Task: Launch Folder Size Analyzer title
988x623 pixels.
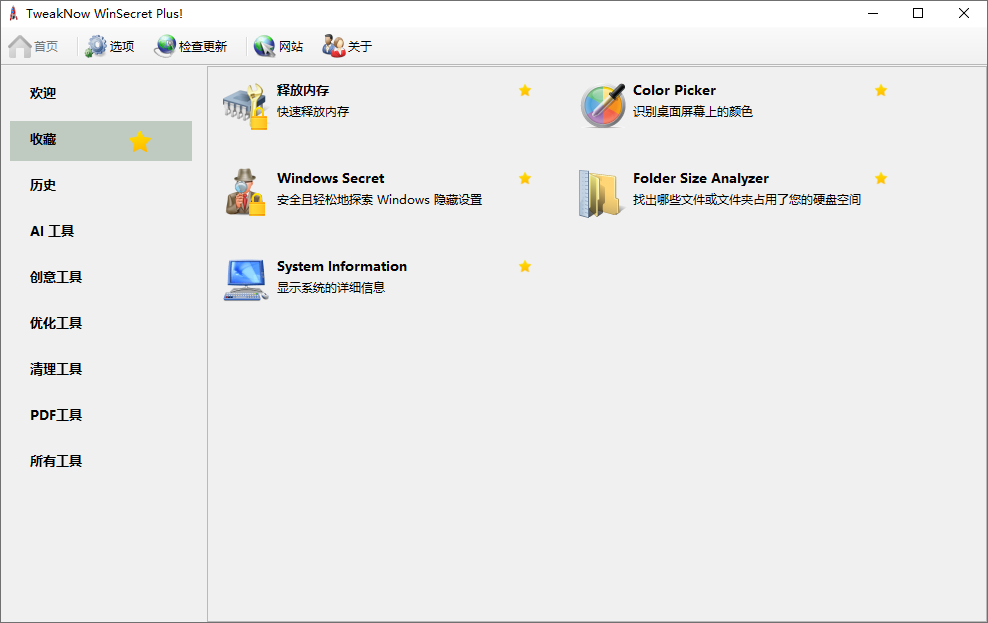Action: [x=701, y=178]
